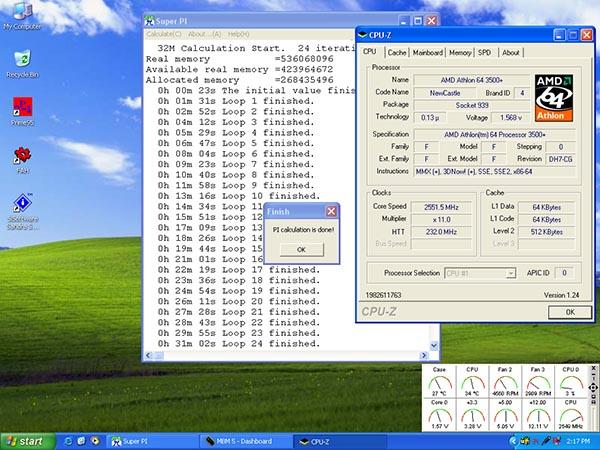Viewport: 600px width, 450px height.
Task: Open Internet Explorer from quick launch
Action: (68, 441)
